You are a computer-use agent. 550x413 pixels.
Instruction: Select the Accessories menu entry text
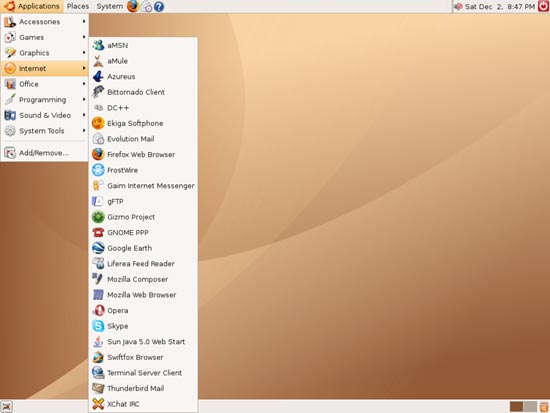(x=39, y=22)
